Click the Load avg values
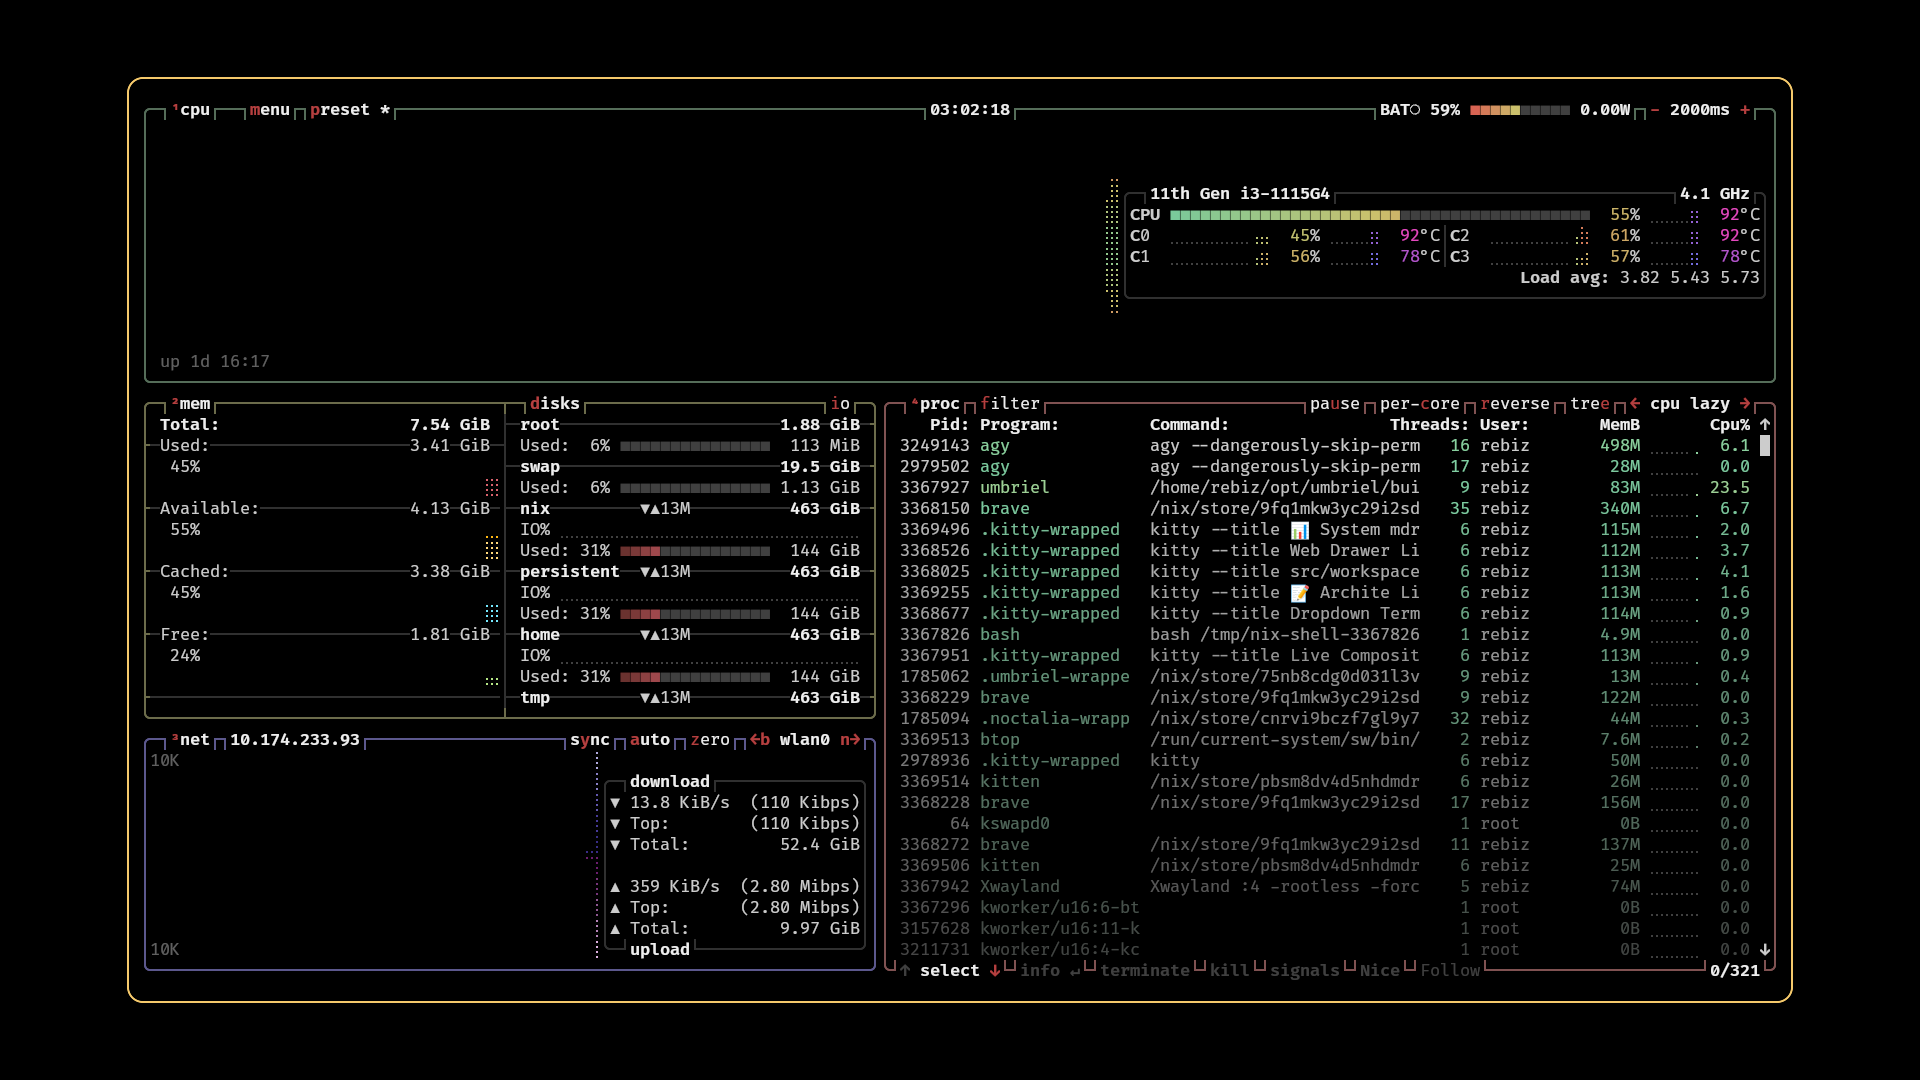Screen dimensions: 1920x1080 tap(1690, 278)
